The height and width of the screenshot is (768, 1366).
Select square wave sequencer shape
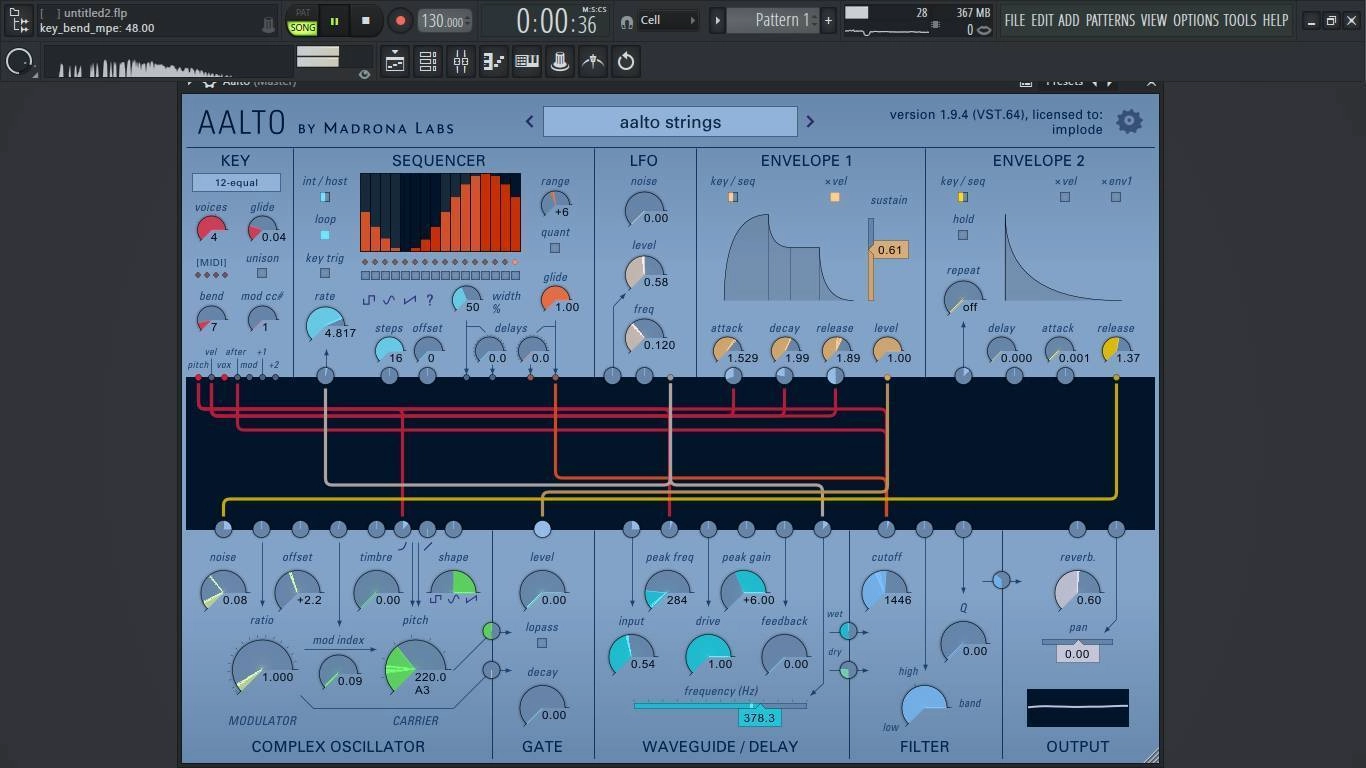coord(369,299)
